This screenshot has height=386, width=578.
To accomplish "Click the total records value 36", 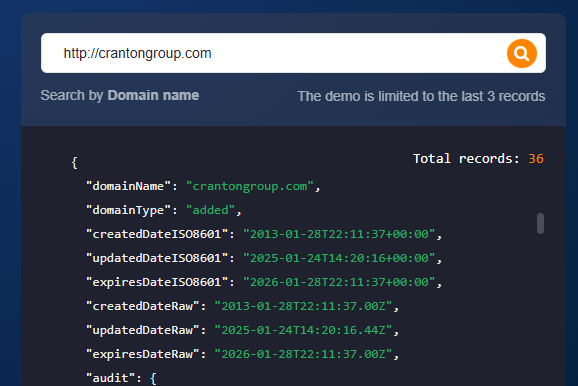I will tap(536, 159).
